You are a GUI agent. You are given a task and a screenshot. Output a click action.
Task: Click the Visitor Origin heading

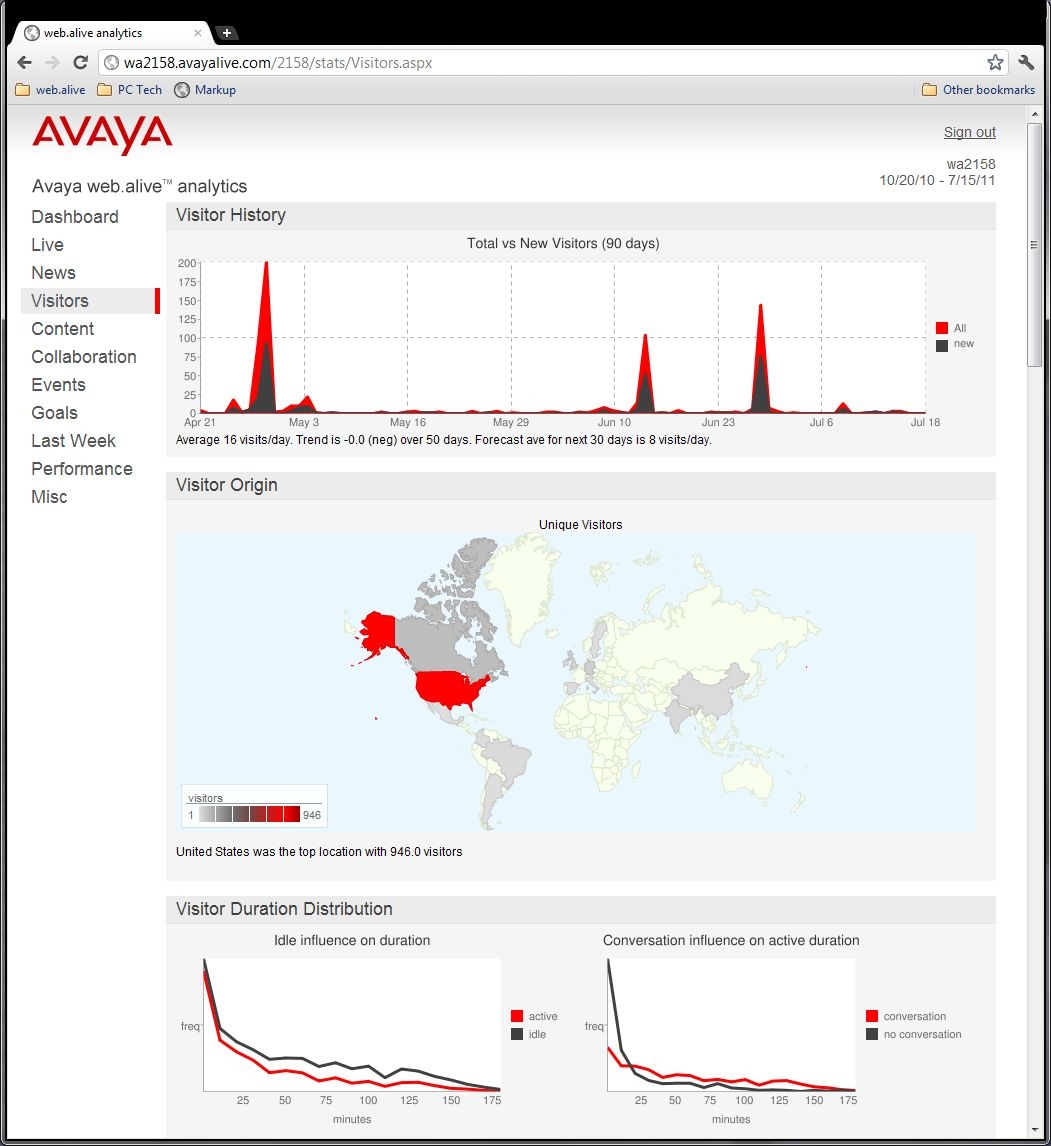pyautogui.click(x=227, y=485)
